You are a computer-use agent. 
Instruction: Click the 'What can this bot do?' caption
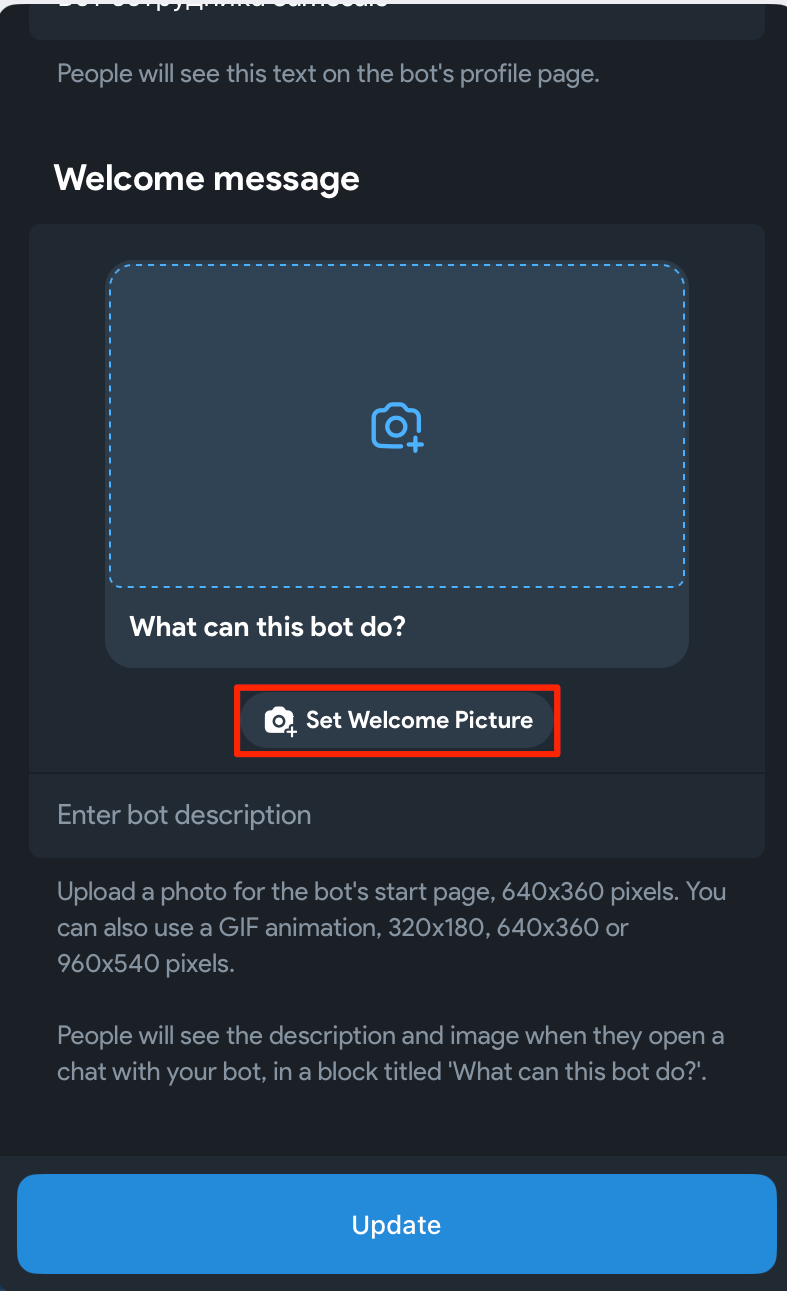coord(267,628)
